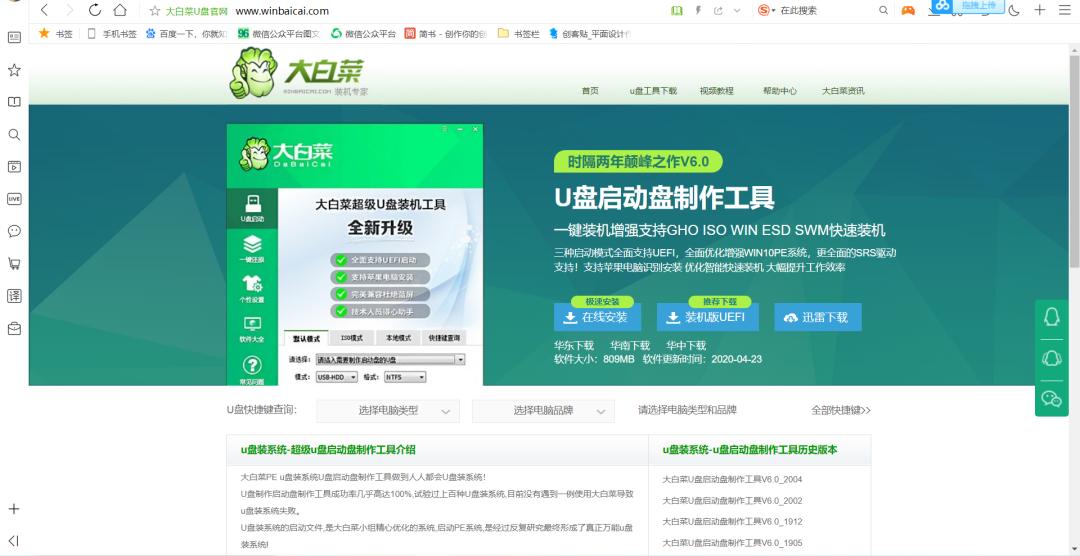Open 大白菜U盘启动盘制作工具V6.0_2002 link
The height and width of the screenshot is (556, 1080).
tap(732, 500)
